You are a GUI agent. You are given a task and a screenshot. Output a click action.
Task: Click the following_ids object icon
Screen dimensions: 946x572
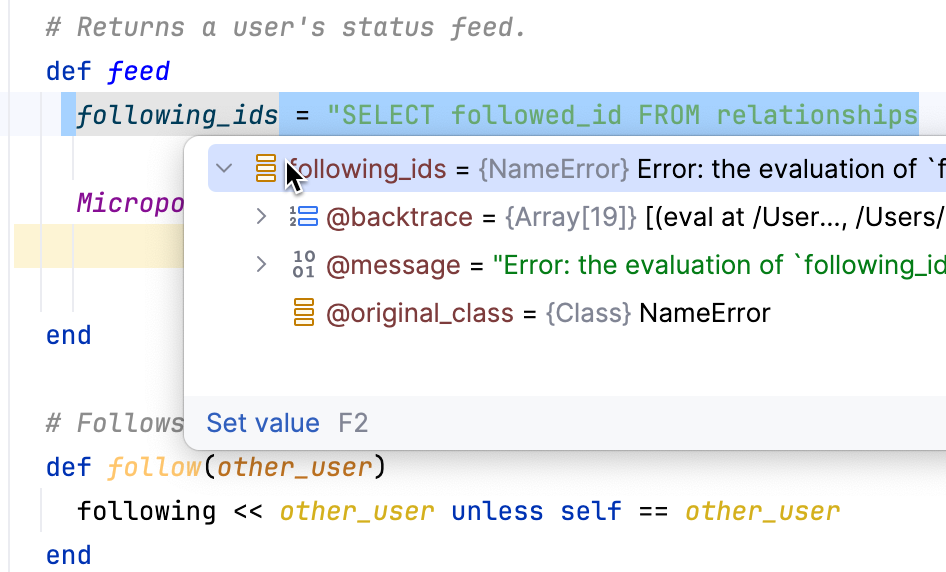[x=266, y=169]
